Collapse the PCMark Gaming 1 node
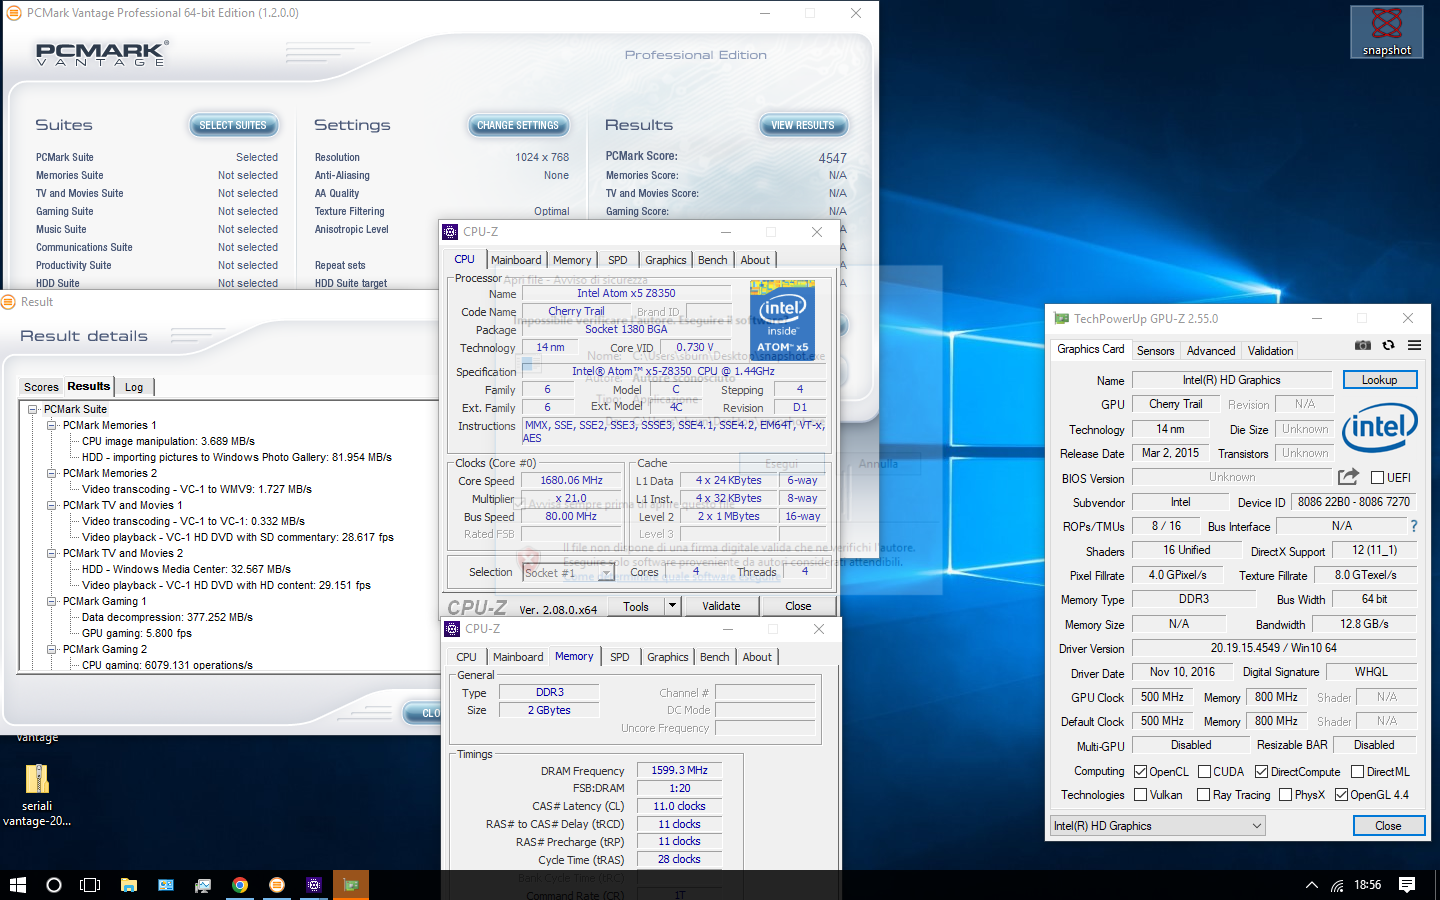 pyautogui.click(x=52, y=601)
